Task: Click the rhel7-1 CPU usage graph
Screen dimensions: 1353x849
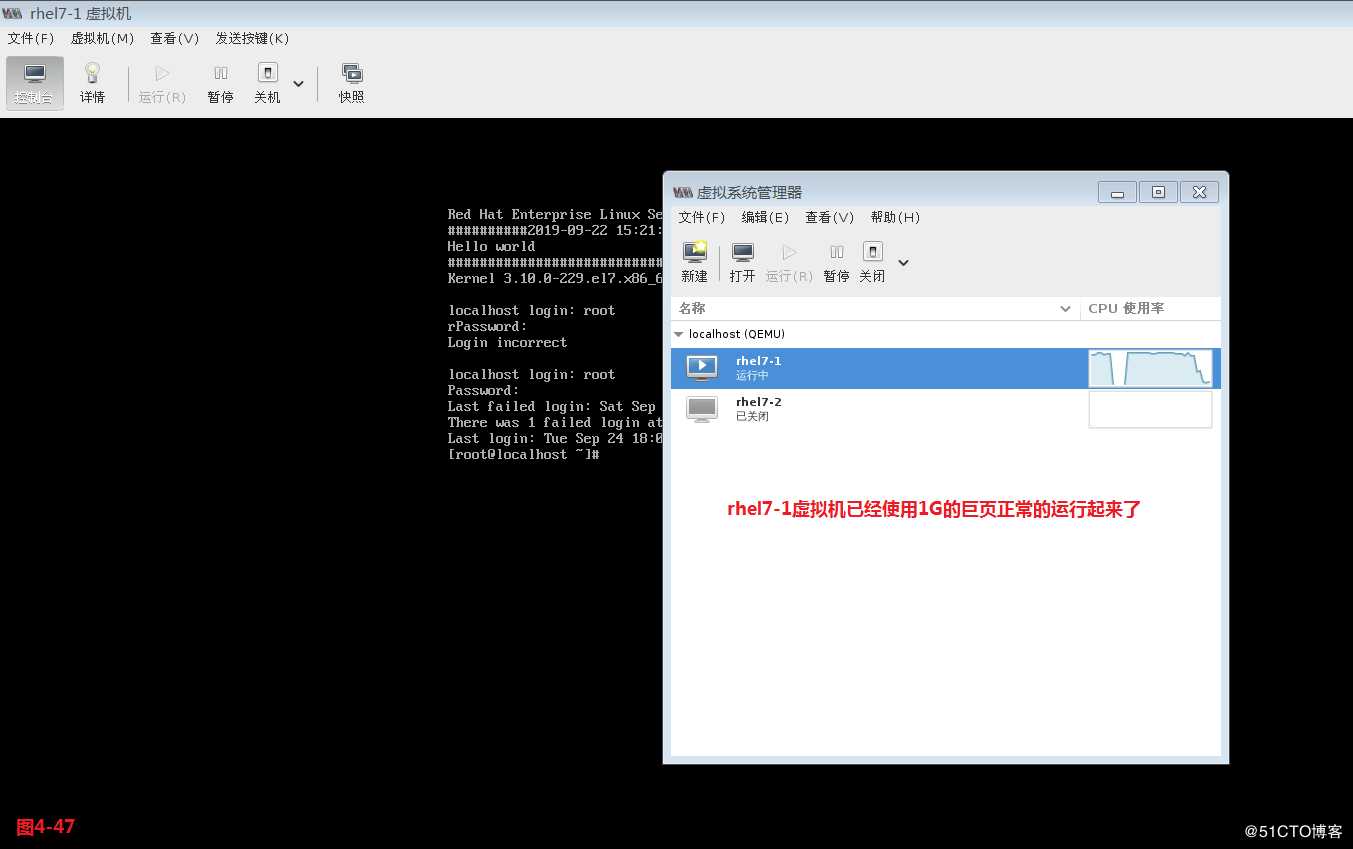Action: (1150, 368)
